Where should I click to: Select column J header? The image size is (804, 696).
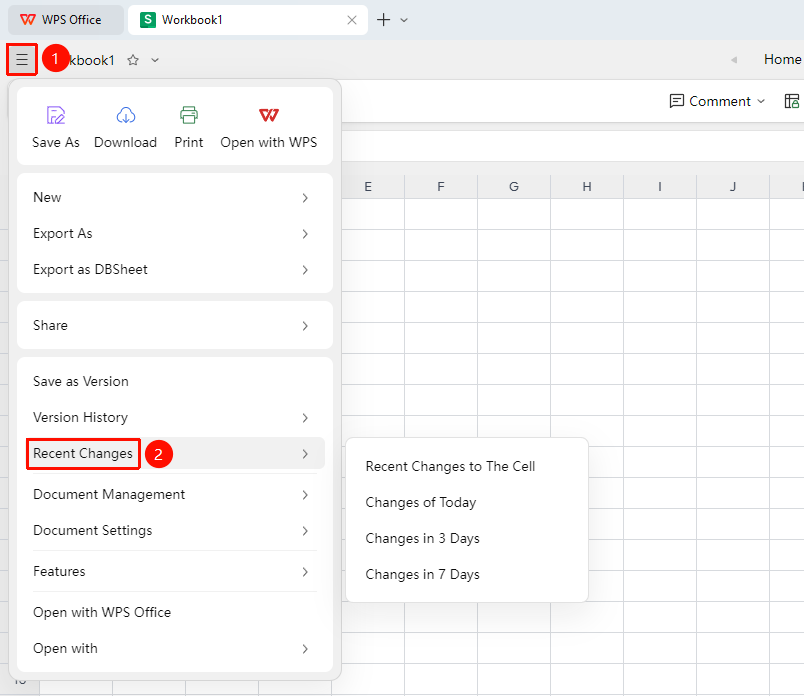(x=733, y=187)
